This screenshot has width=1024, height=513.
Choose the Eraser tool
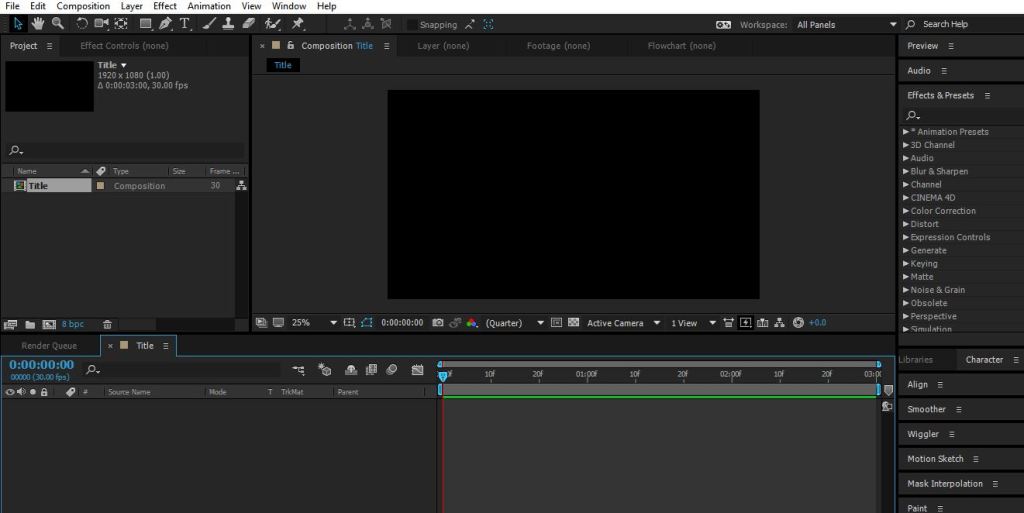249,24
